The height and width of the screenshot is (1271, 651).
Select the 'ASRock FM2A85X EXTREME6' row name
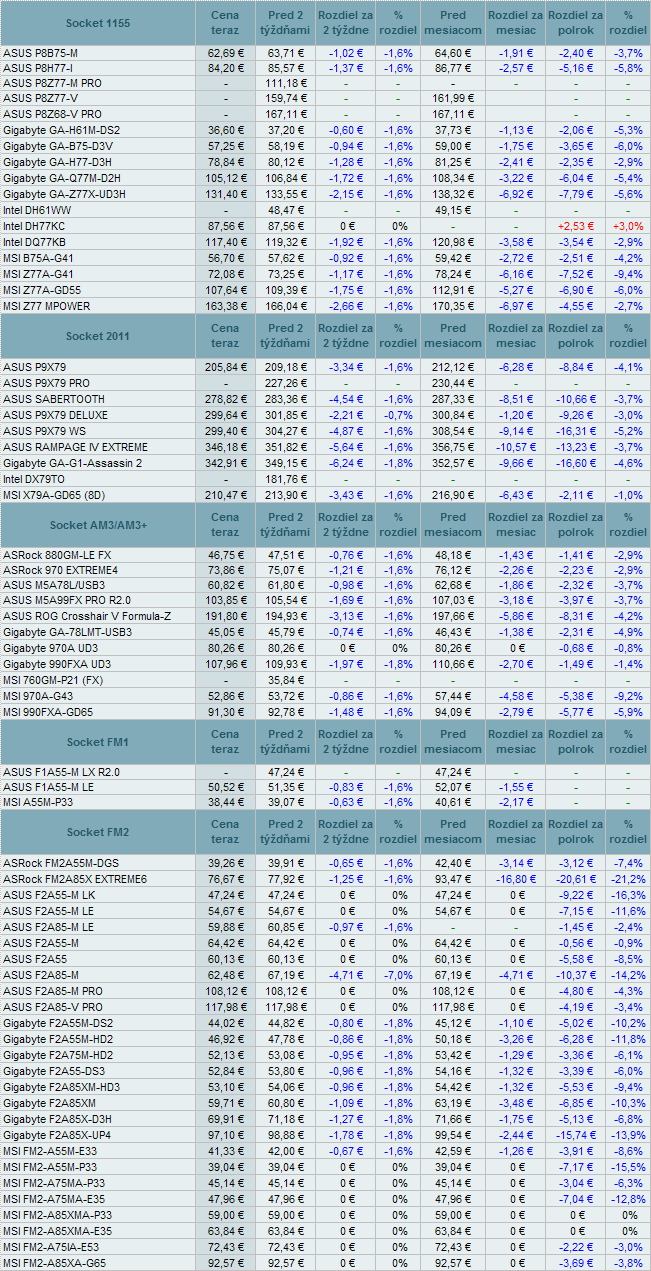pos(75,878)
